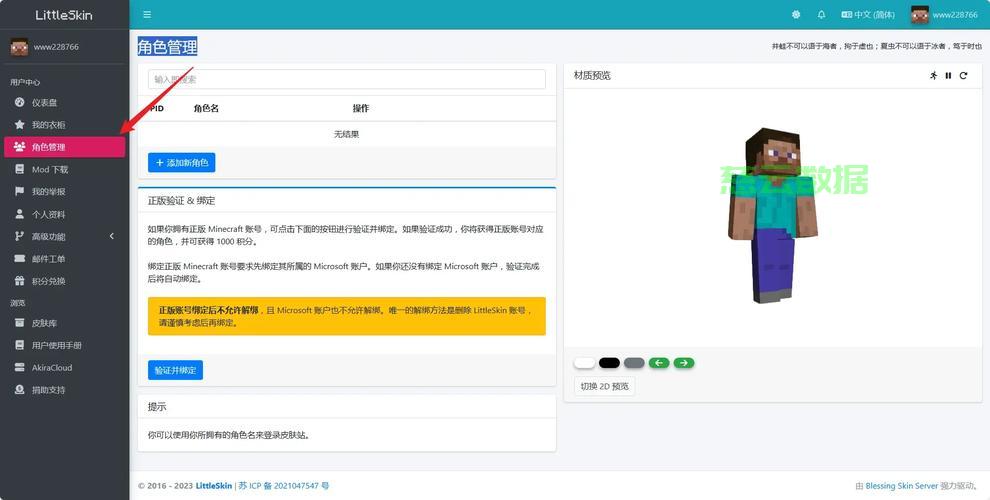This screenshot has height=500, width=990.
Task: Click the envelope icon beside 邮件工单
Action: [20, 259]
